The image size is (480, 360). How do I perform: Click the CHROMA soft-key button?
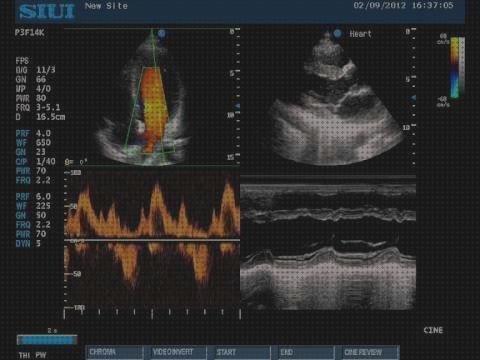pos(115,352)
